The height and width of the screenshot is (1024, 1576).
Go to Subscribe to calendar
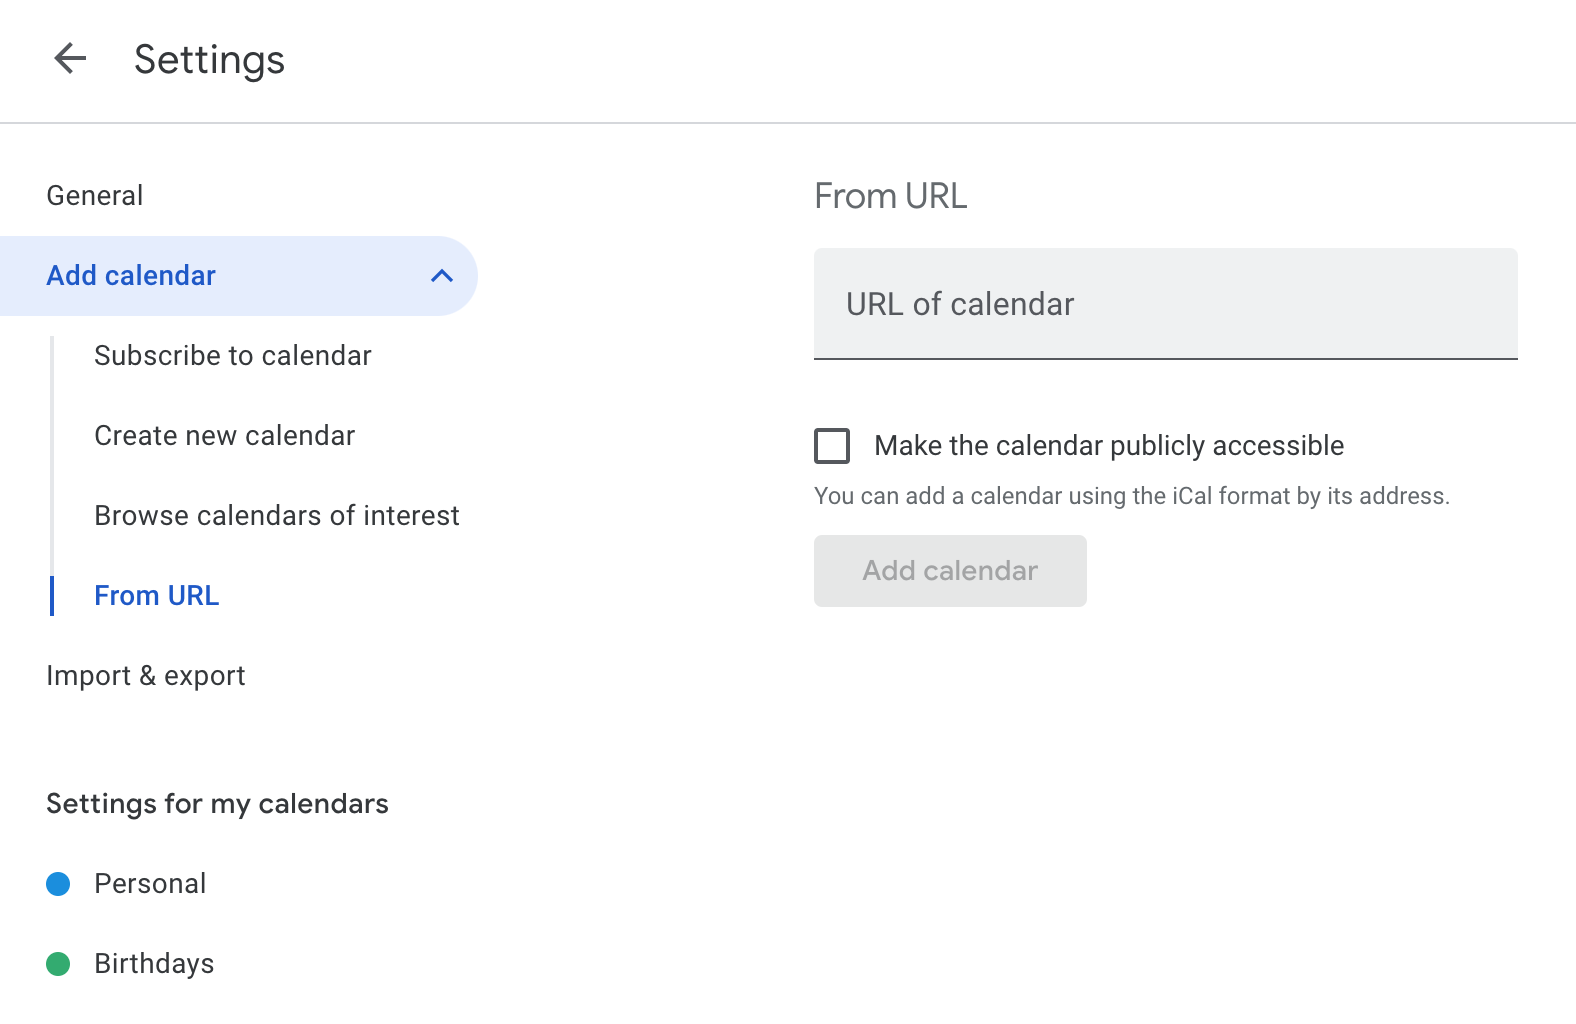coord(232,356)
